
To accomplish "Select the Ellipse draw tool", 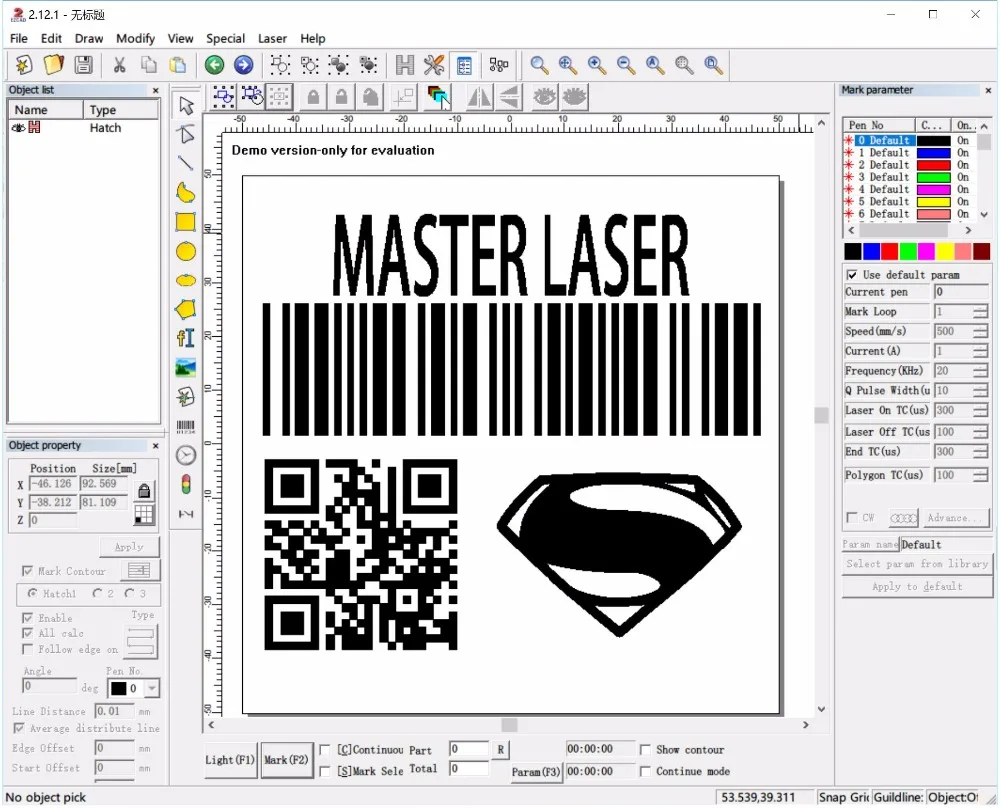I will 186,281.
